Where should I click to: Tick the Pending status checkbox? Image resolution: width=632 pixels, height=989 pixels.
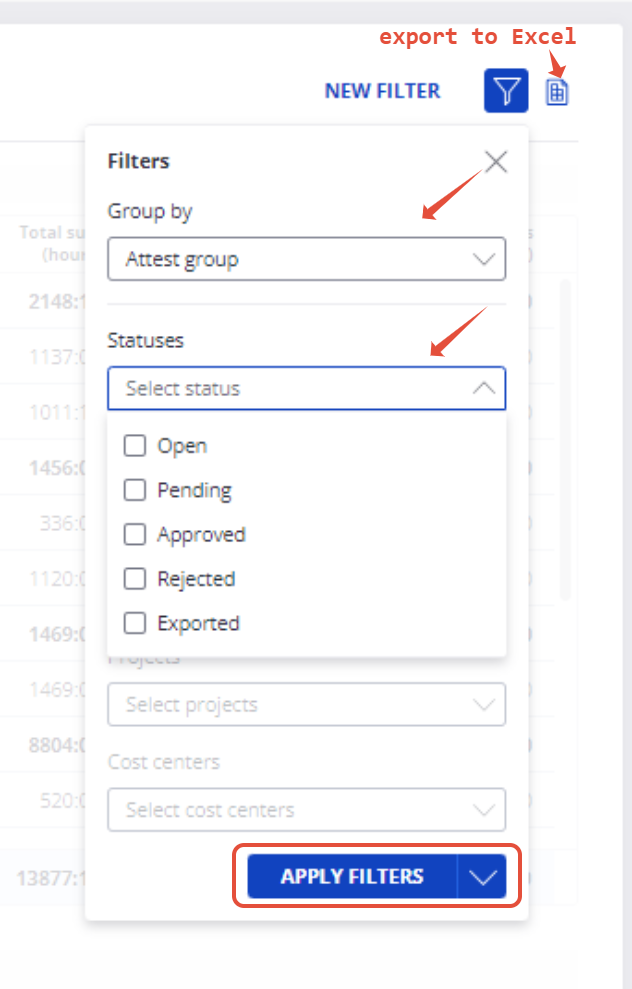135,490
